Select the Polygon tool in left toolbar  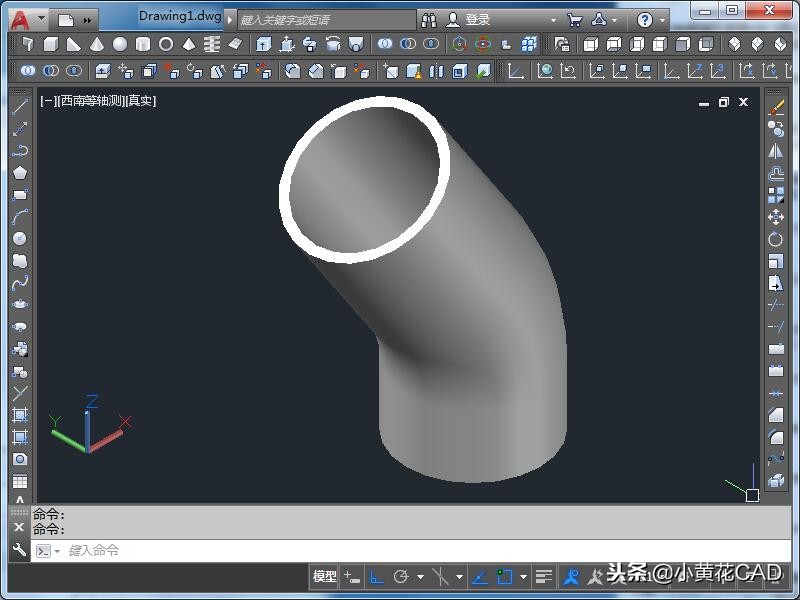pos(20,172)
